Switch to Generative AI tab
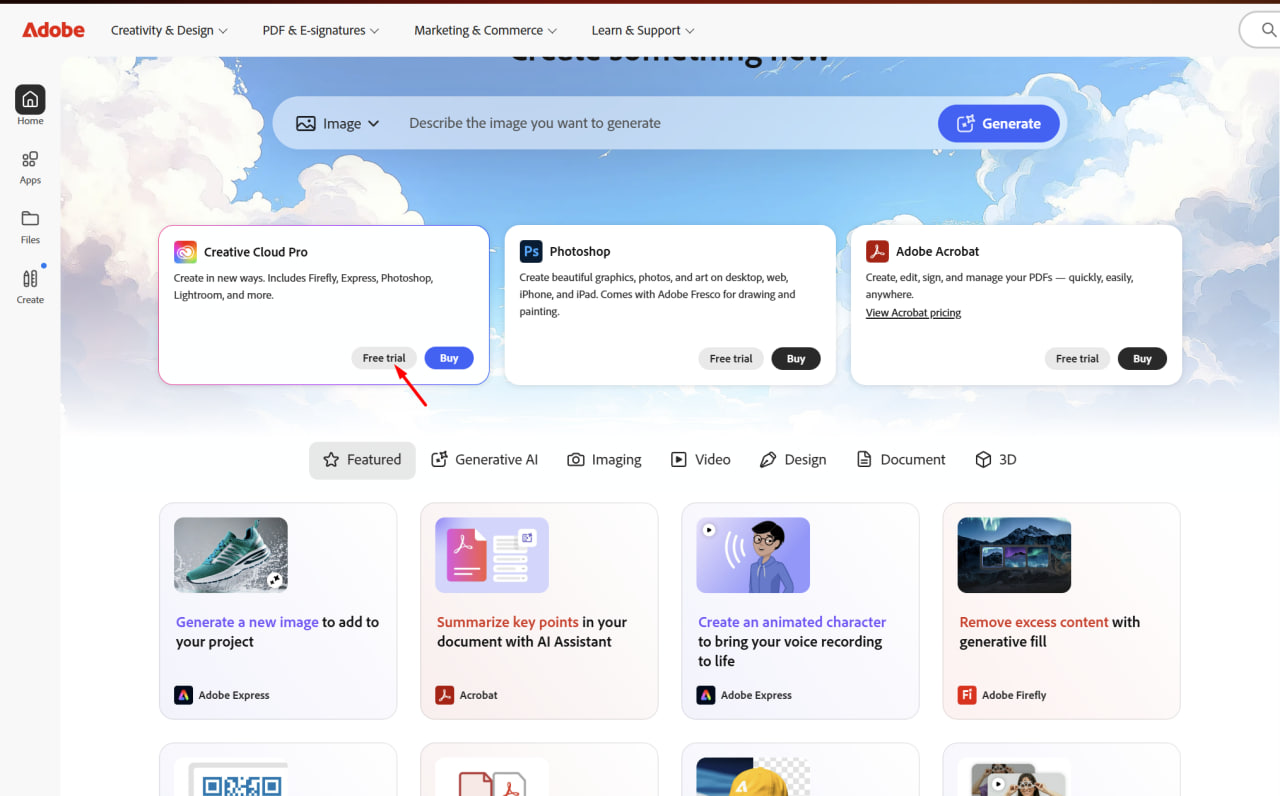Screen dimensions: 1280x796 click(484, 460)
